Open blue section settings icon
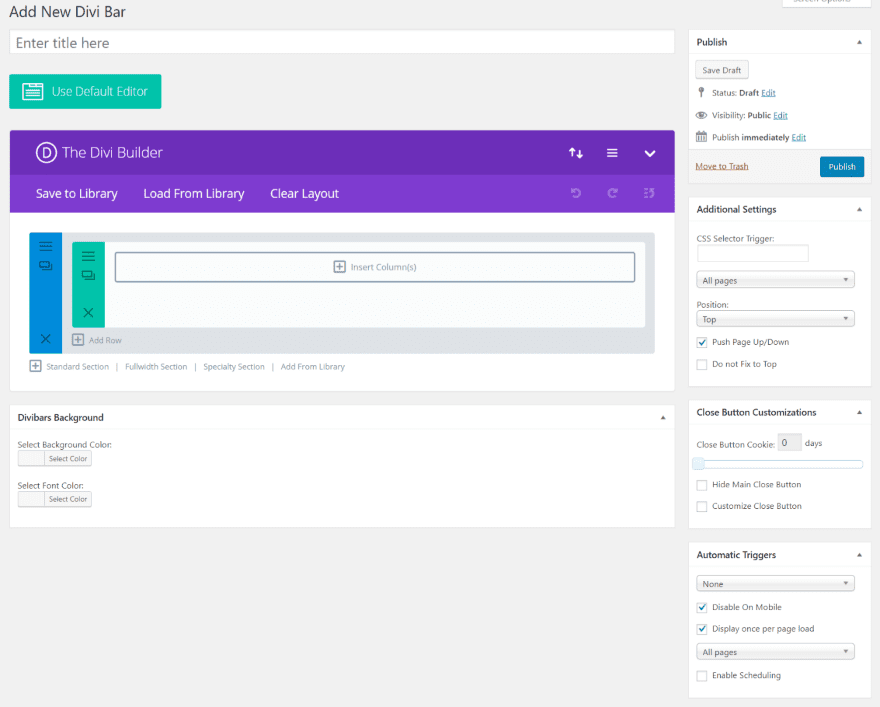 point(45,246)
